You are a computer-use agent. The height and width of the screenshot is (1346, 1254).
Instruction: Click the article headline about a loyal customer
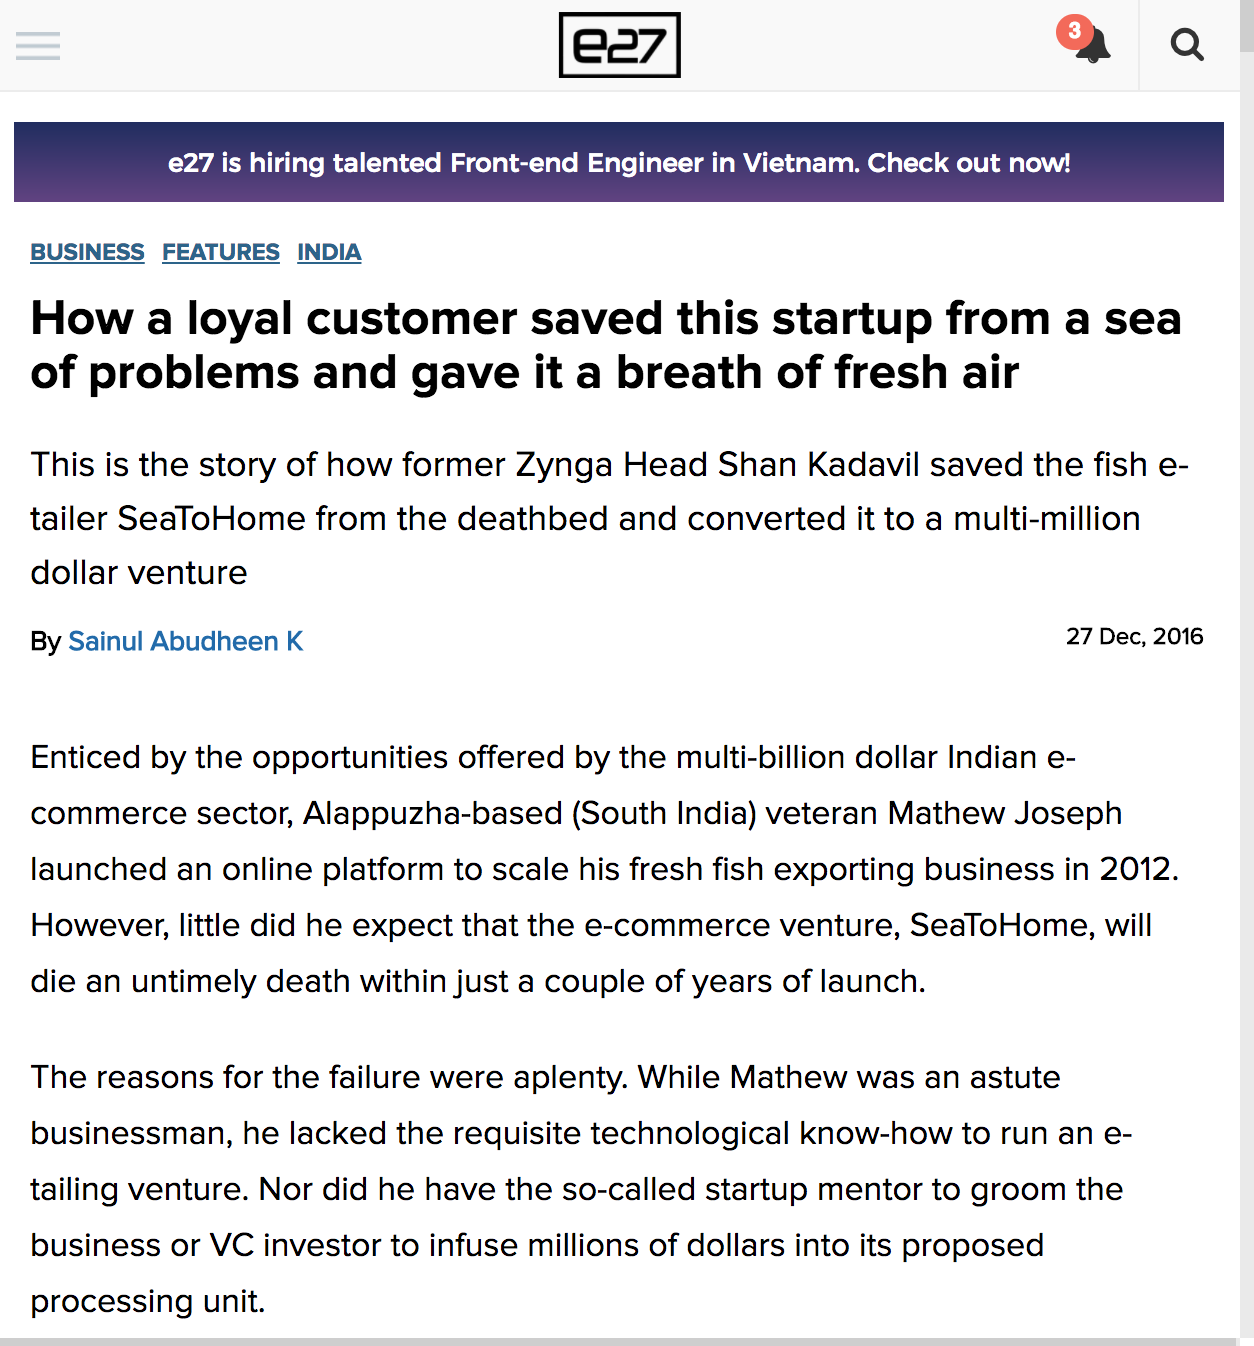(x=606, y=345)
